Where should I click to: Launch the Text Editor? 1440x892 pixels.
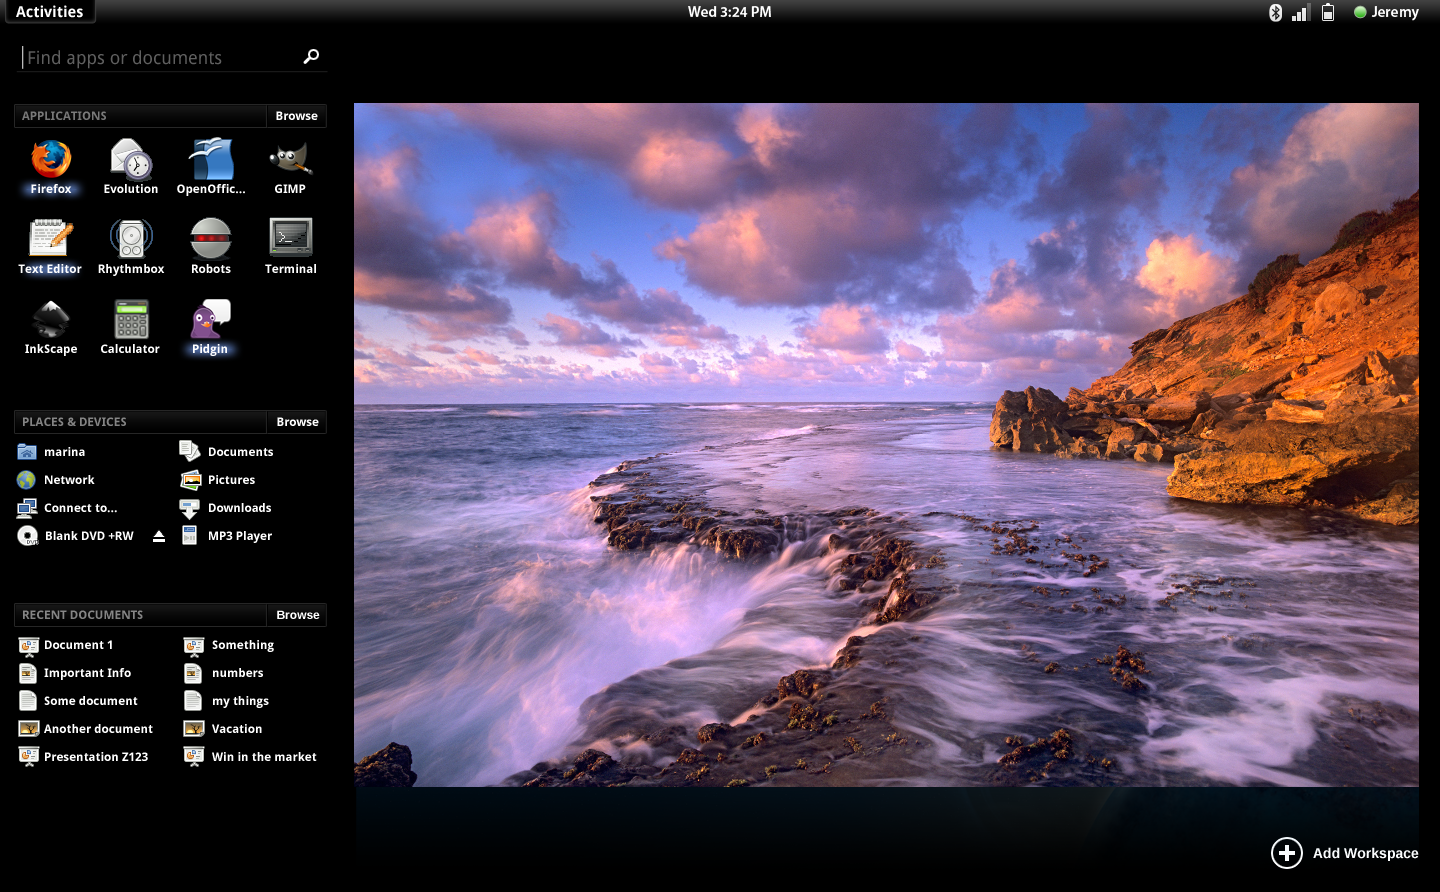(x=50, y=240)
